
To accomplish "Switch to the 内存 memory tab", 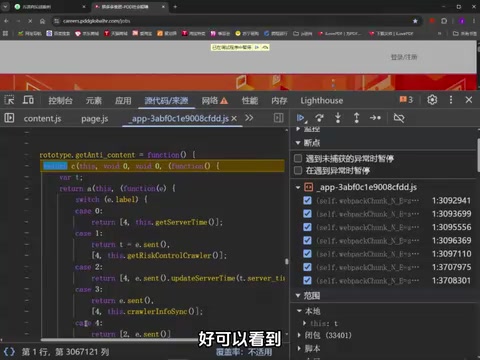I will [x=279, y=100].
